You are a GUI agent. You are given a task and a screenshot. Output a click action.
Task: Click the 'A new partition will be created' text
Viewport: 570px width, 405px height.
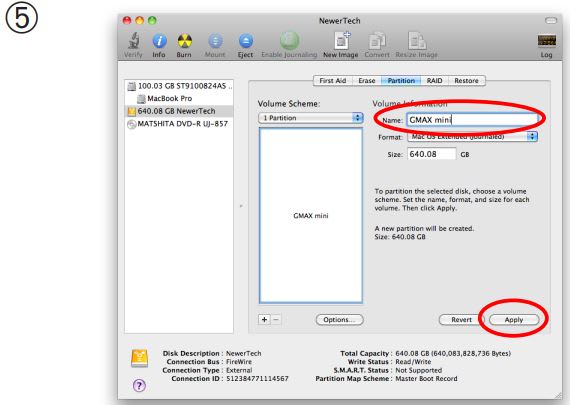coord(424,228)
